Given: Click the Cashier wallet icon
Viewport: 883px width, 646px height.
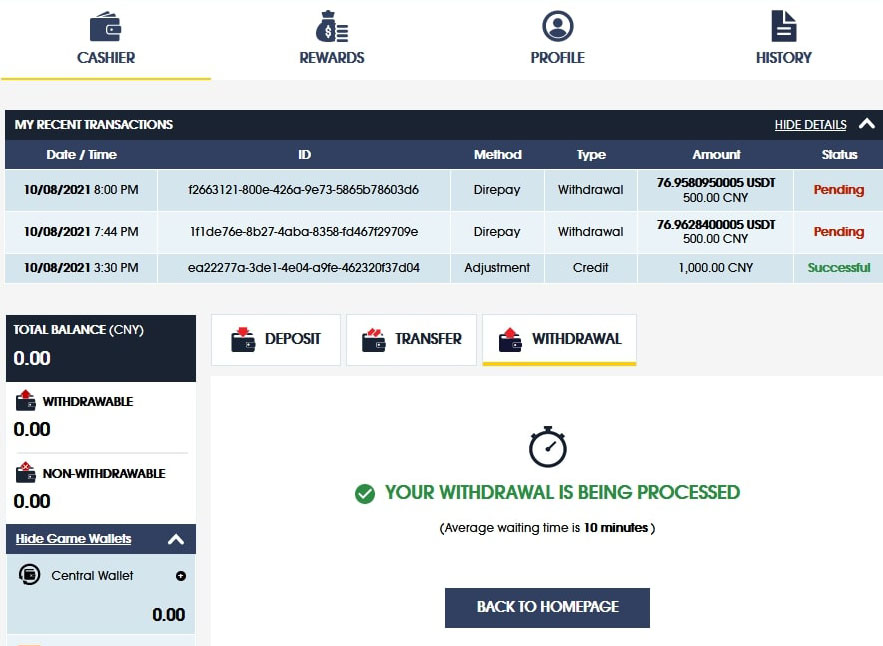Looking at the screenshot, I should [x=105, y=26].
